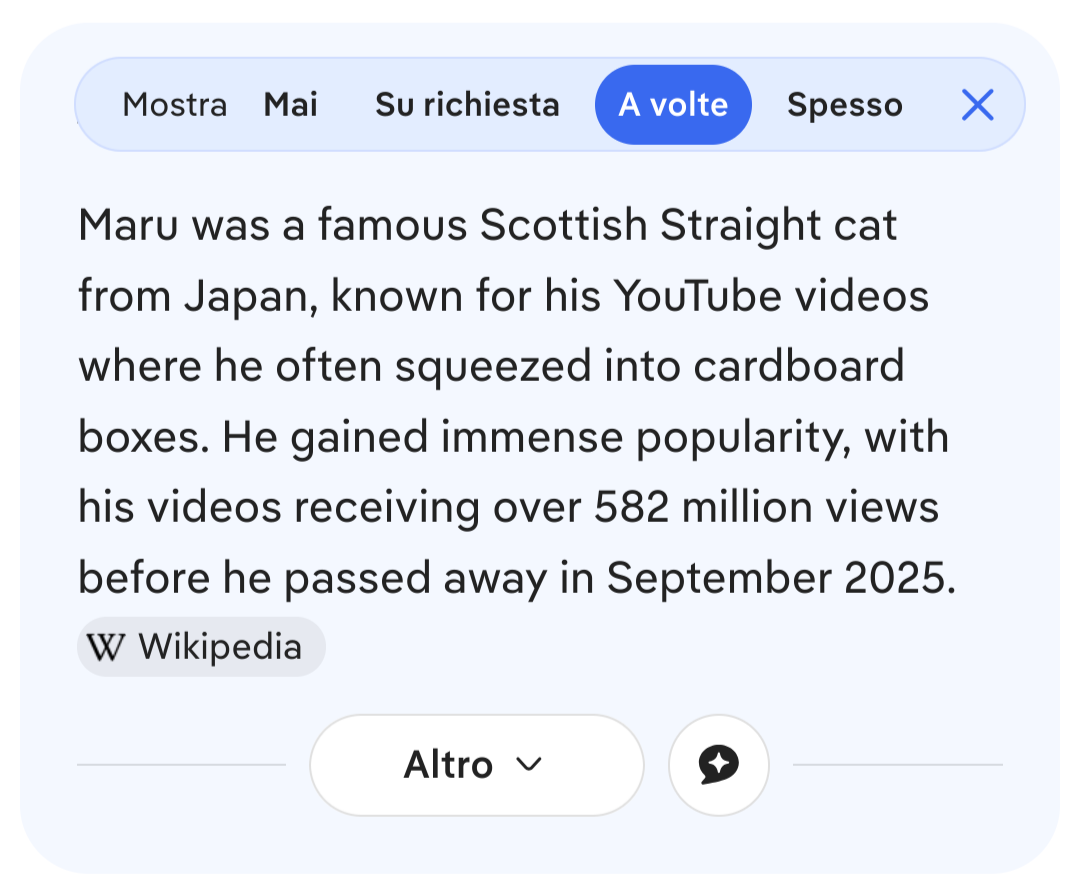Viewport: 1080px width, 895px height.
Task: Choose the Su richiesta option
Action: [467, 105]
